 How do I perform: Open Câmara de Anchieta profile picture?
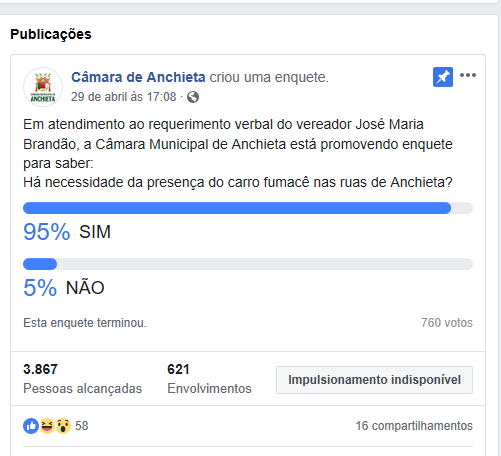point(43,87)
